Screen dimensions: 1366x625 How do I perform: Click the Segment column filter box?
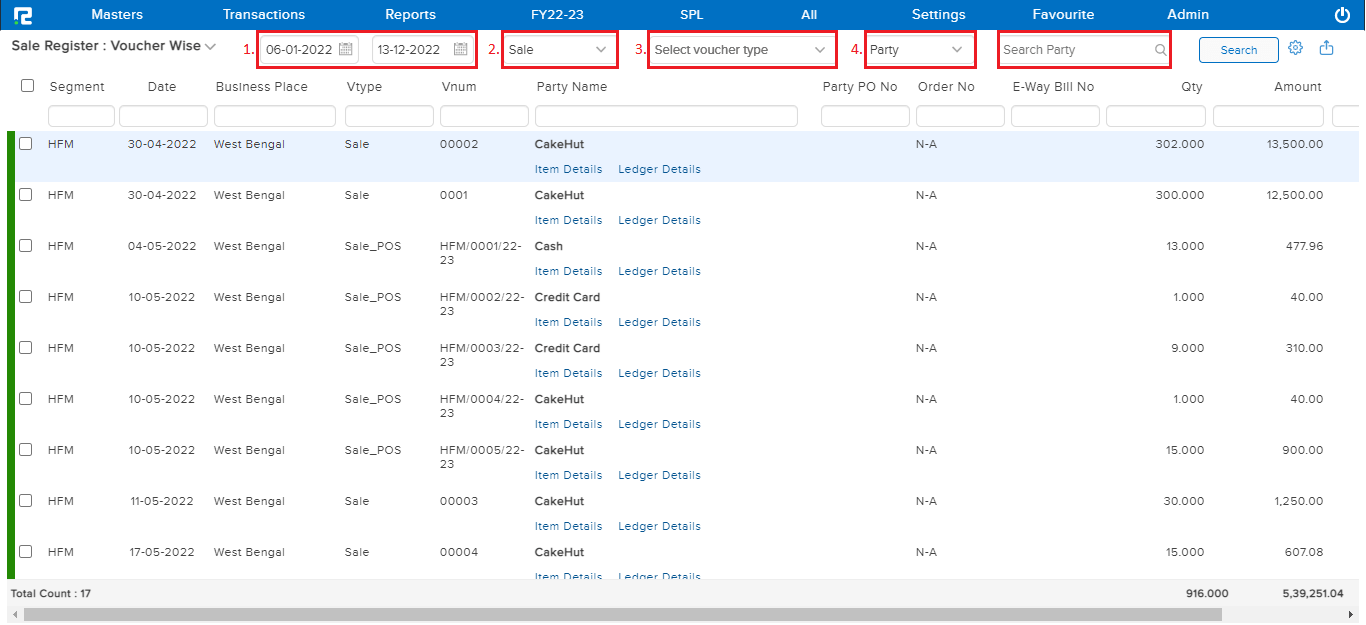click(x=81, y=116)
